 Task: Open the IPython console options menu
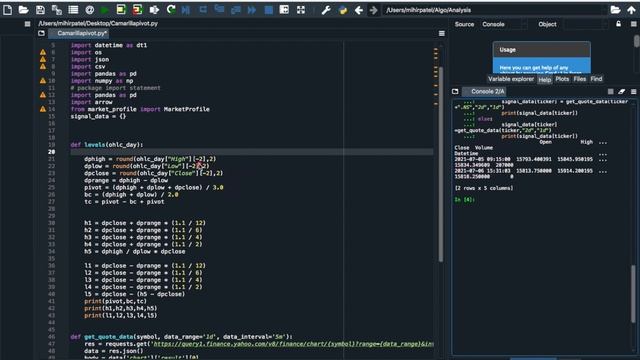633,91
